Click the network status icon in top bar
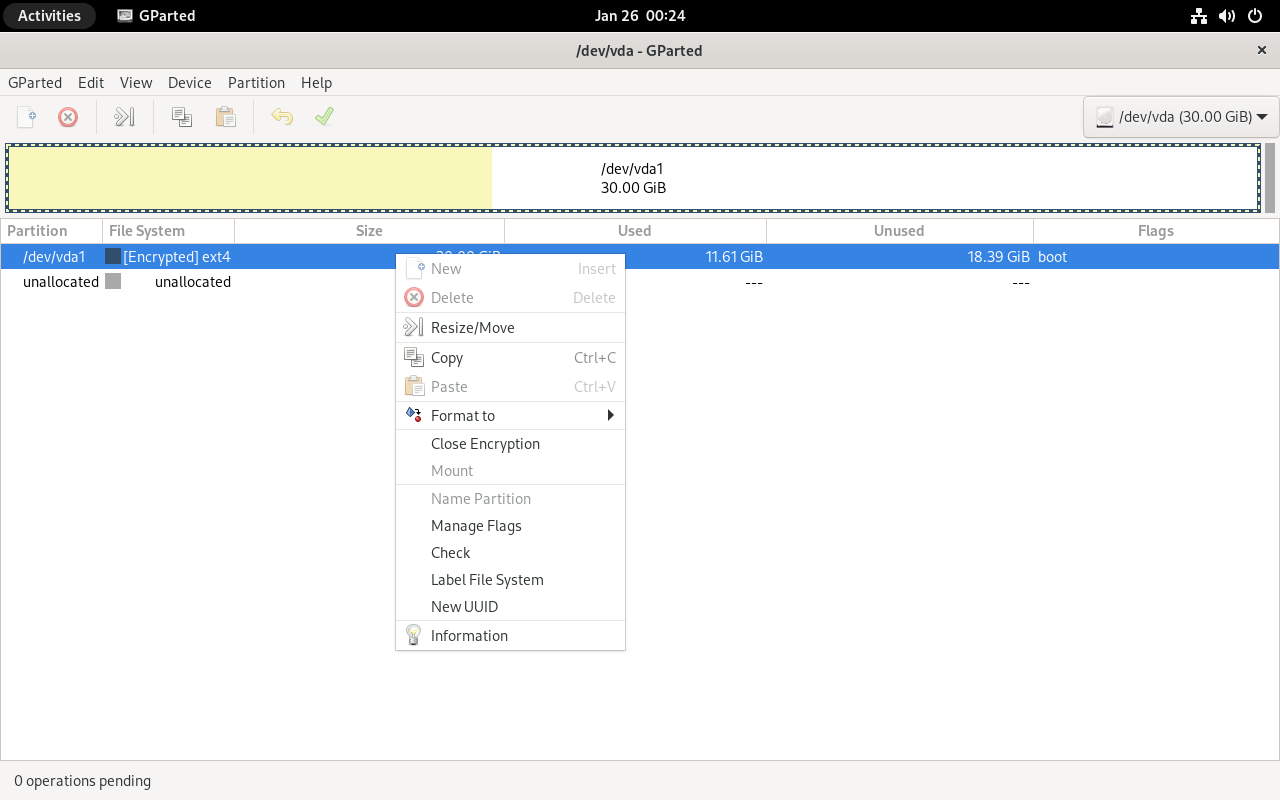 1199,16
